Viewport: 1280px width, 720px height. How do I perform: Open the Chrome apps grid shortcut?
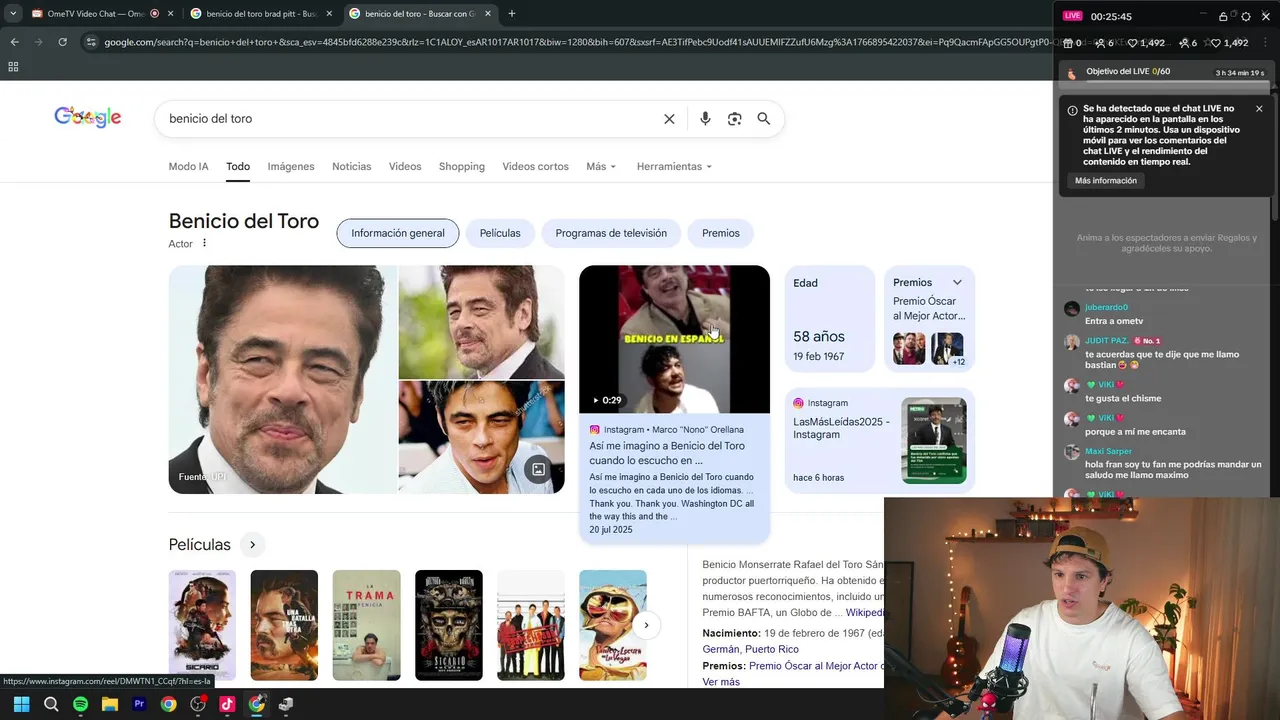(x=13, y=67)
